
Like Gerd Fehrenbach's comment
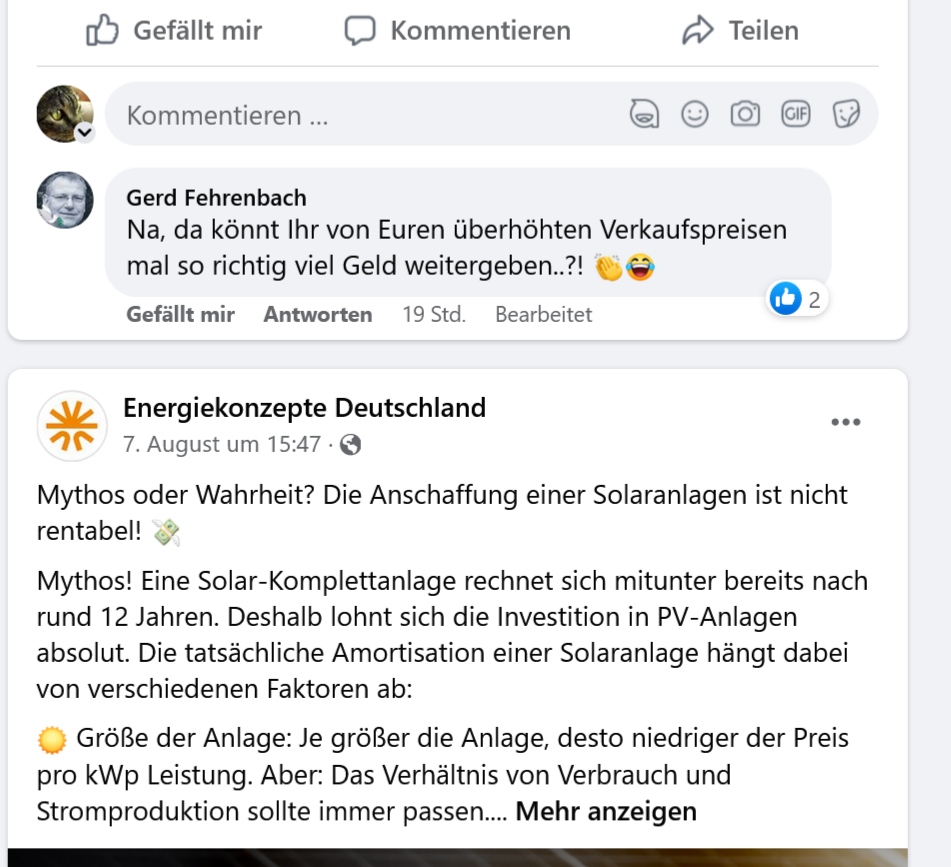tap(180, 314)
